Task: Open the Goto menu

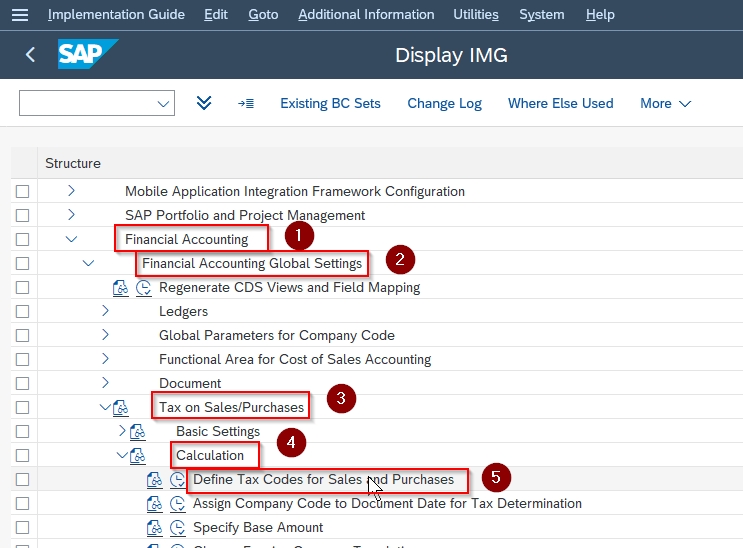Action: [x=263, y=15]
